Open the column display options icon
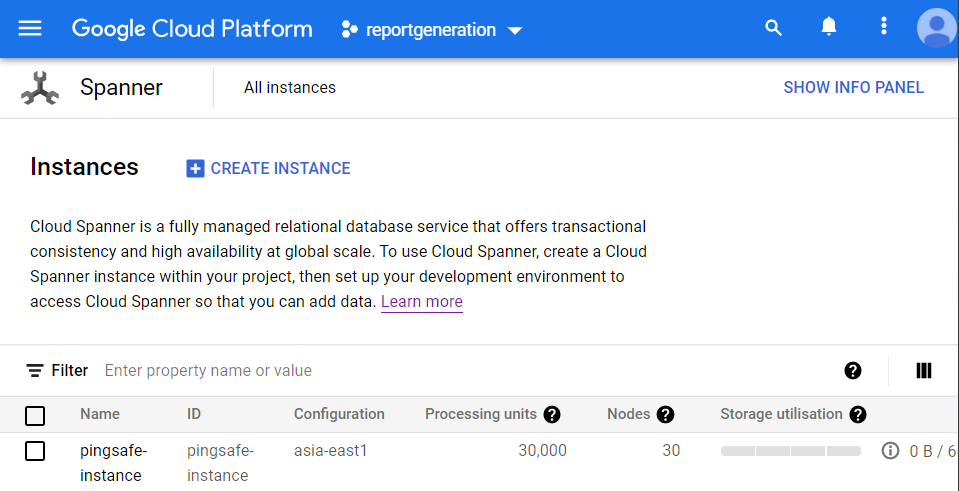 [924, 371]
